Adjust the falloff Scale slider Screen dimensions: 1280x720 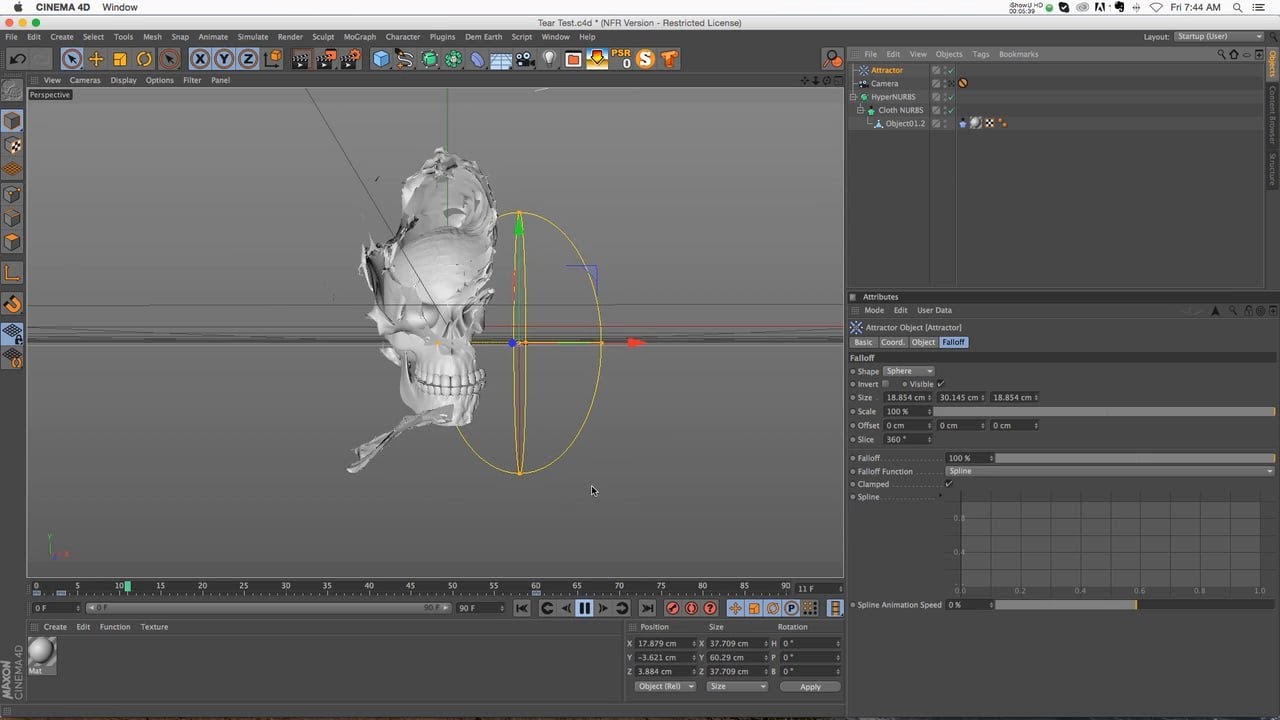pyautogui.click(x=1104, y=411)
